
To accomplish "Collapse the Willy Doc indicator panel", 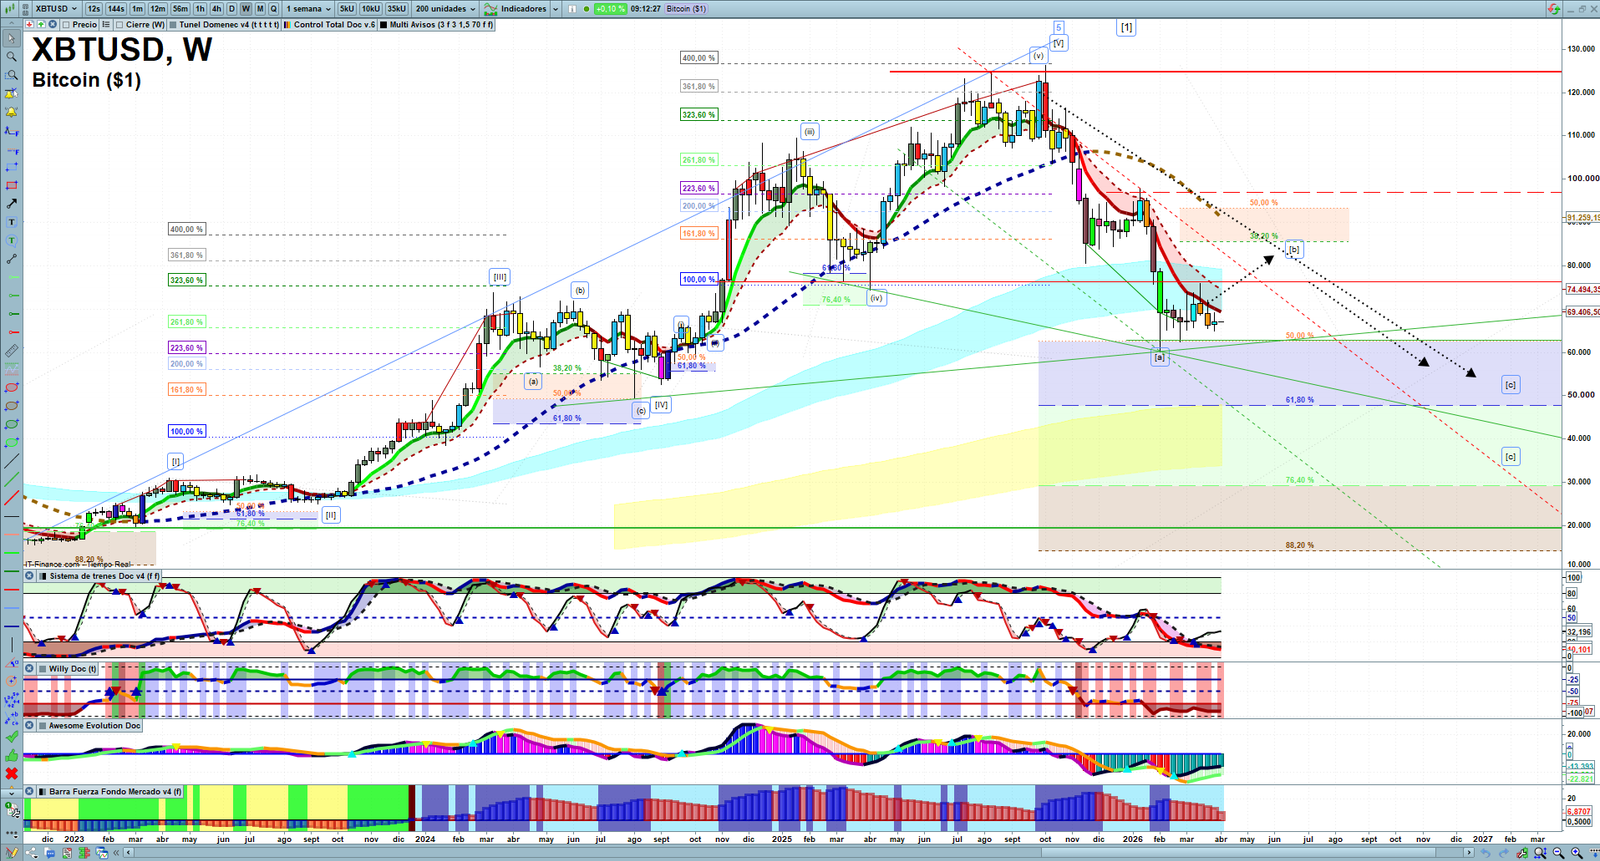I will pyautogui.click(x=30, y=668).
